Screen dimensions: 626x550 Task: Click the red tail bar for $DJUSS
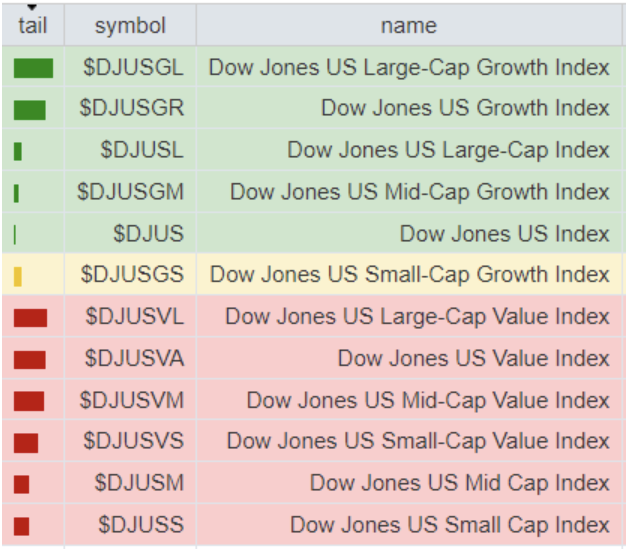tap(22, 525)
